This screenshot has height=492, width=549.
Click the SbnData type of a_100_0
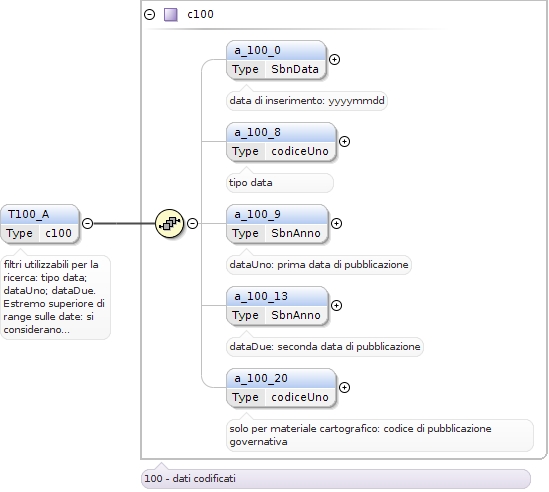pos(295,69)
